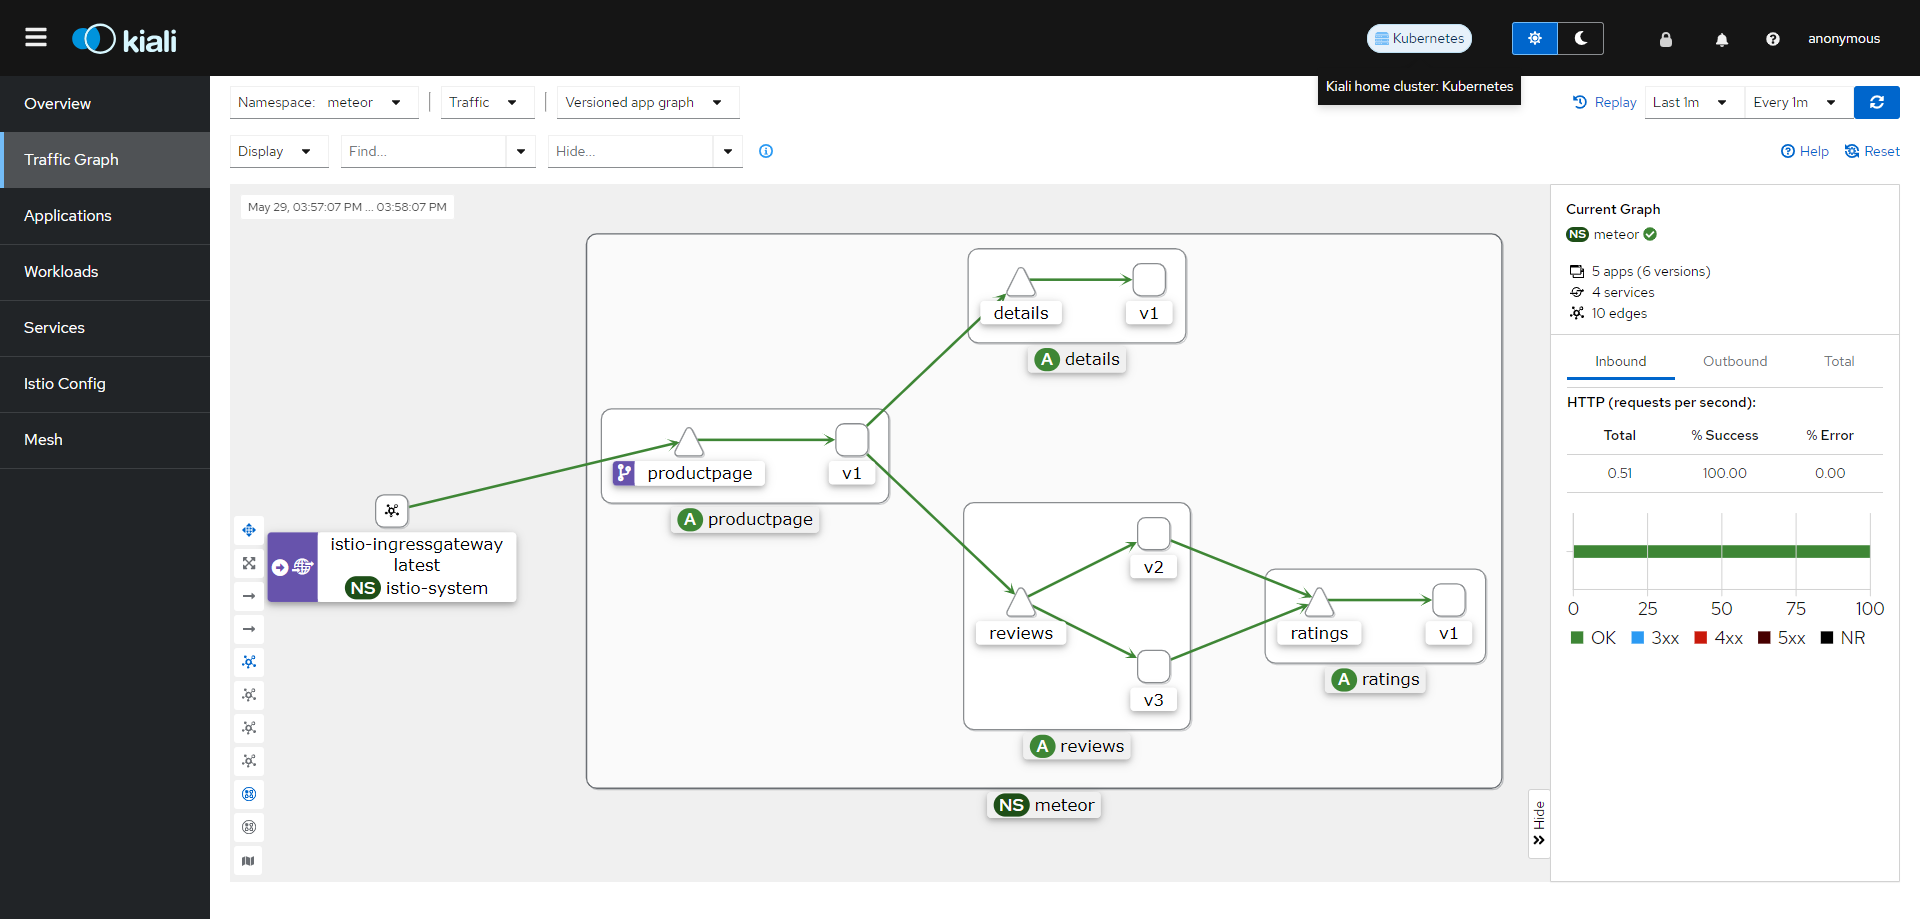This screenshot has height=919, width=1920.
Task: Select the reviews v3 workload node
Action: [1153, 666]
